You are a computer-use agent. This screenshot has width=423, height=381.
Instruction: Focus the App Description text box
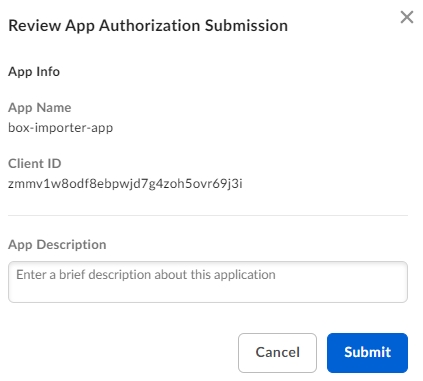tap(208, 282)
